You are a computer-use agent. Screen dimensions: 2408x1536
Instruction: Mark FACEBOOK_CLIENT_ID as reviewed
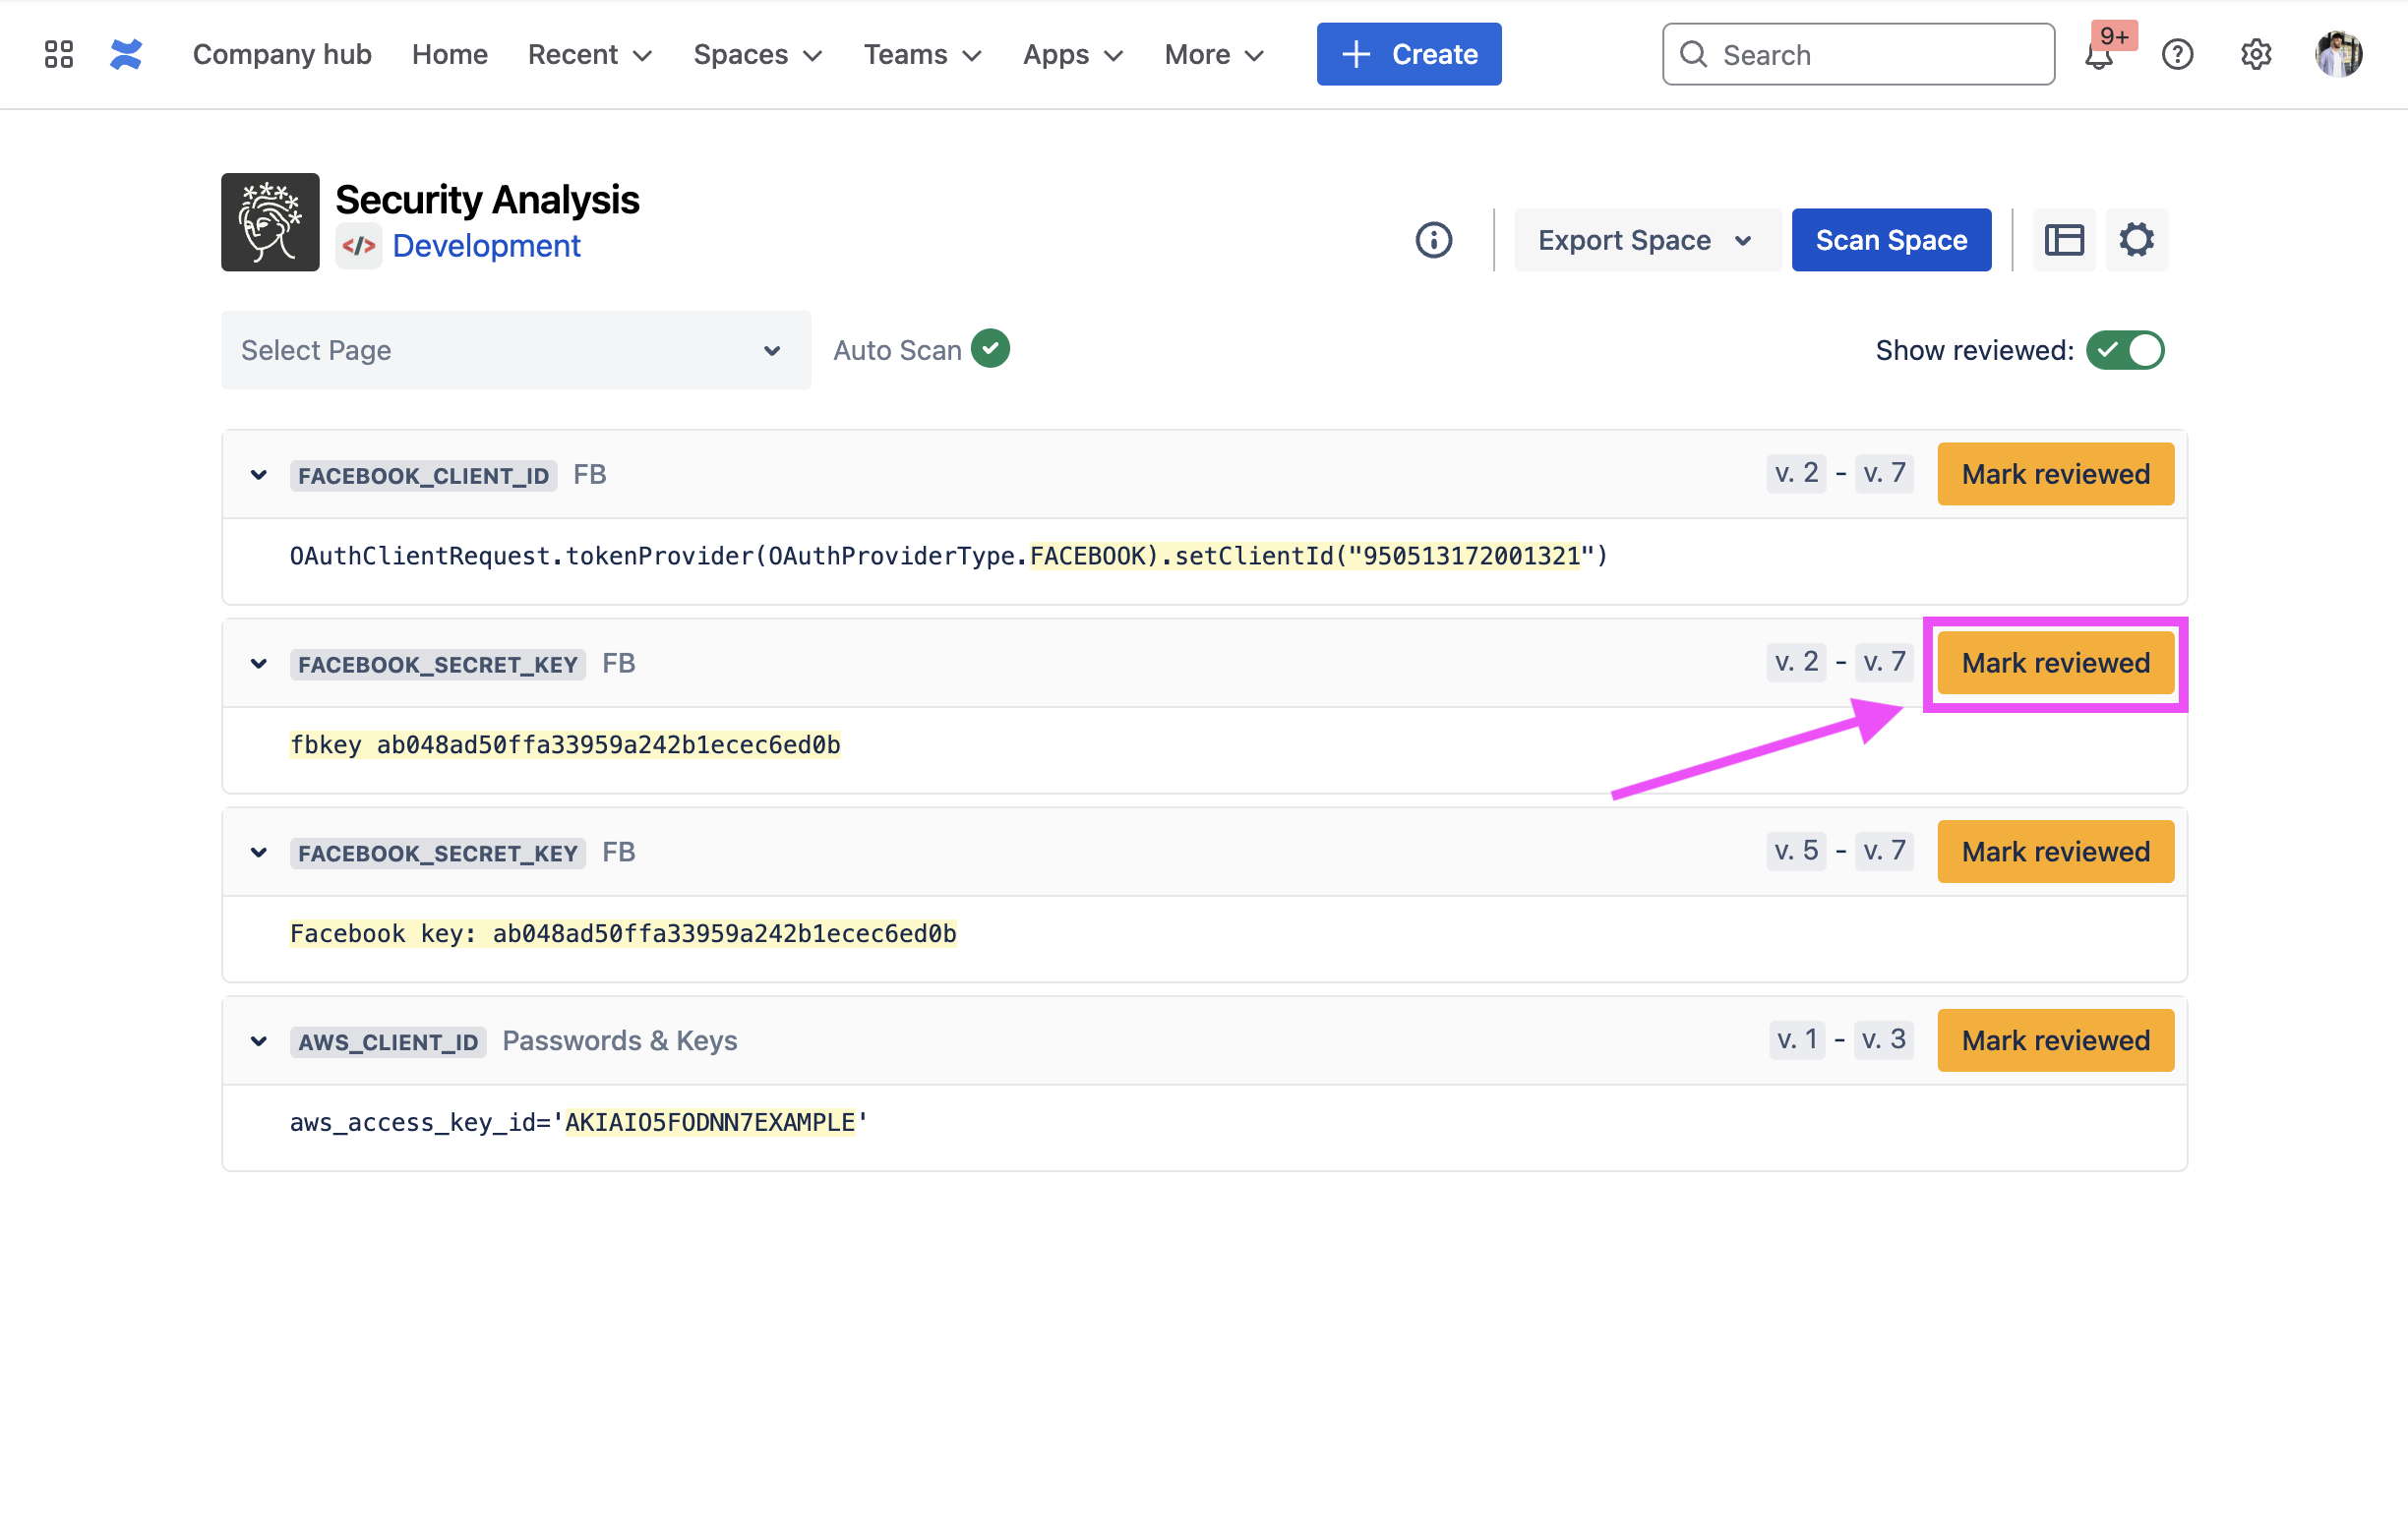coord(2056,474)
